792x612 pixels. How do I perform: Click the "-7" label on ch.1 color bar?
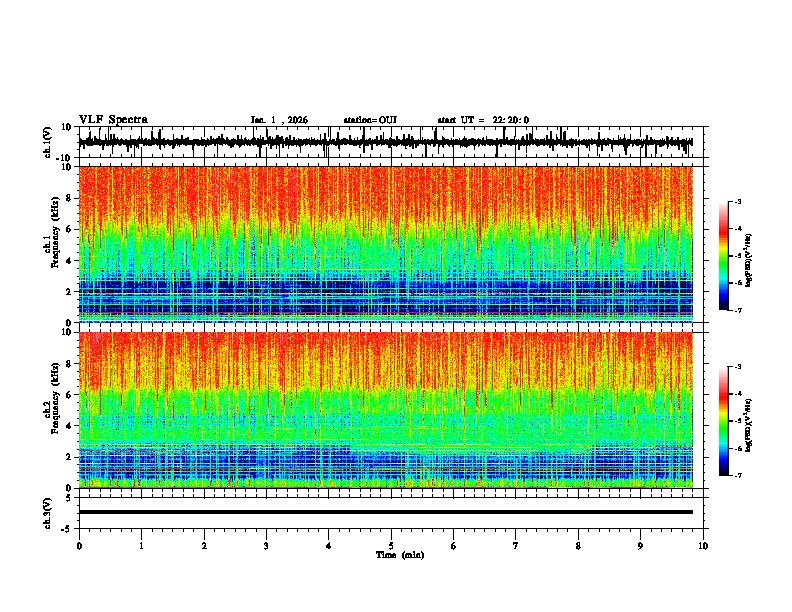click(x=738, y=310)
